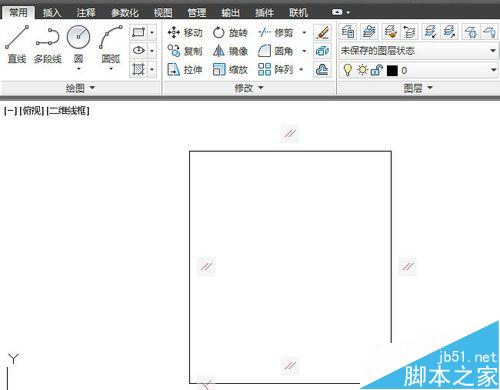Open Layer Properties manager icon
The image size is (500, 390).
click(348, 32)
